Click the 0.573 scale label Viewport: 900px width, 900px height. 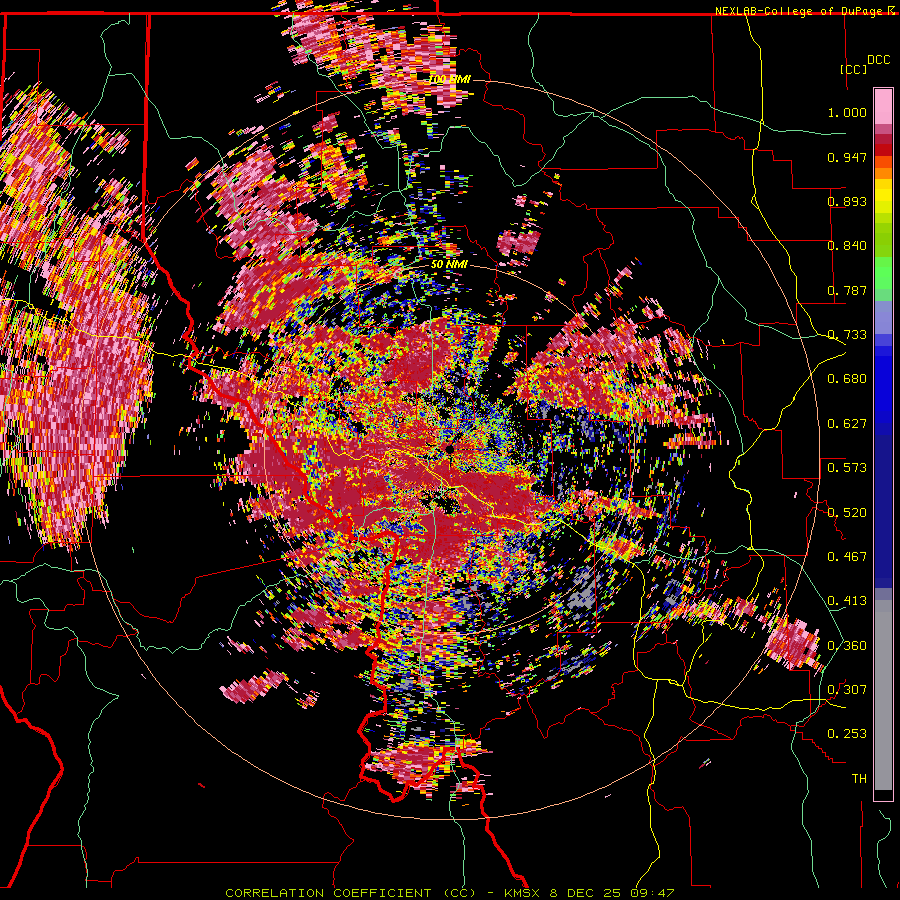click(847, 468)
